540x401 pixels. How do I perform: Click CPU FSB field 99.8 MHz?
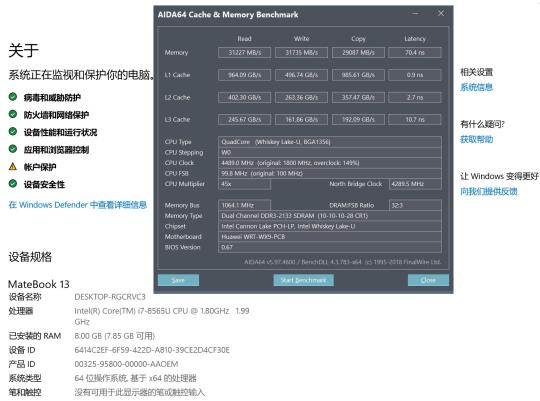pyautogui.click(x=330, y=173)
